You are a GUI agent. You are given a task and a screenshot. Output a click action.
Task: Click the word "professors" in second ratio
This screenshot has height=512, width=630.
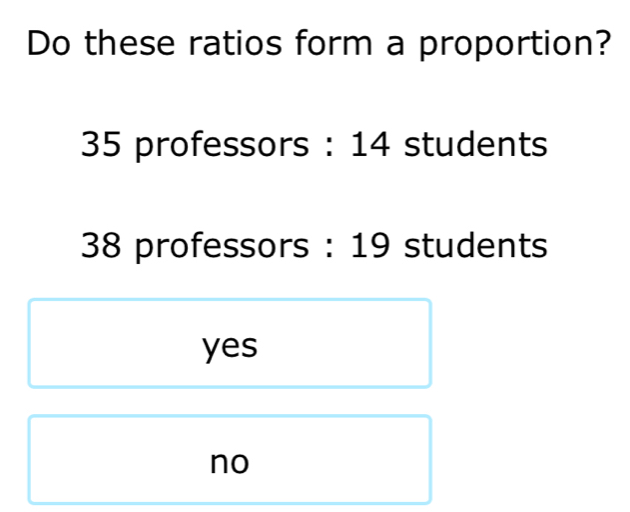pos(222,247)
